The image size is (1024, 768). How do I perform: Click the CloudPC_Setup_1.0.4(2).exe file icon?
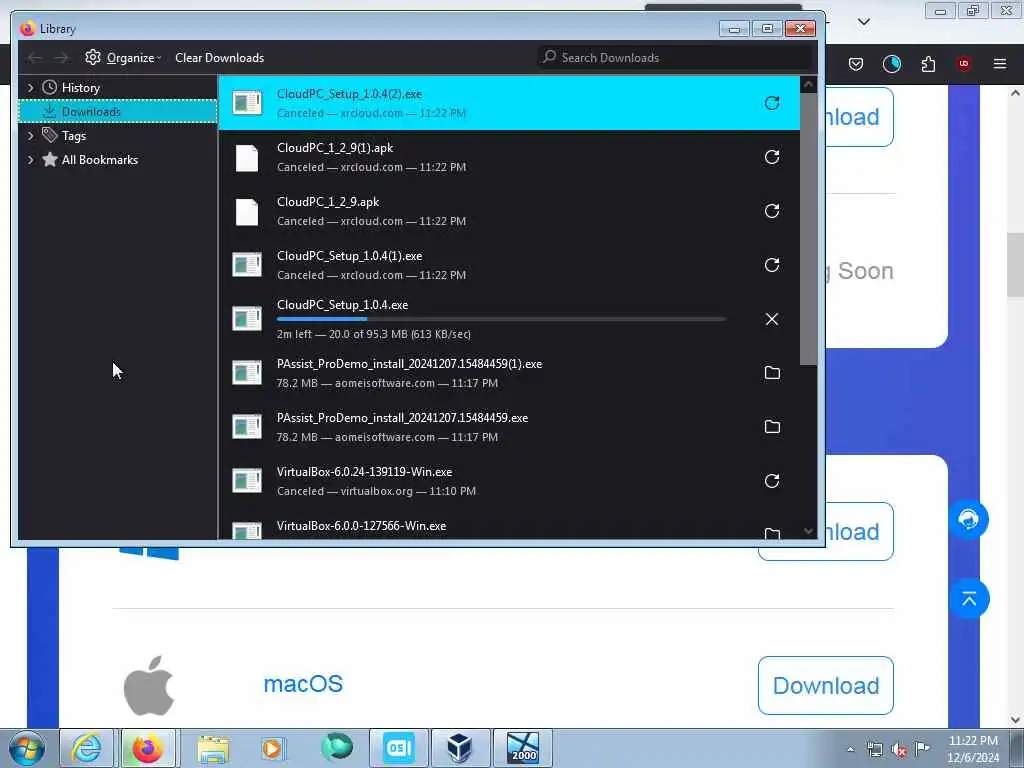[247, 103]
